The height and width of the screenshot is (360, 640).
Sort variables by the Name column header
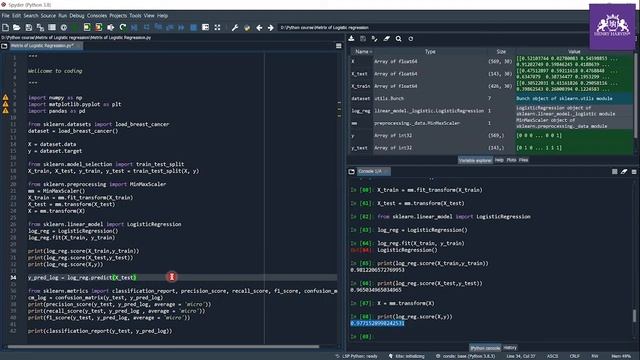coord(362,52)
